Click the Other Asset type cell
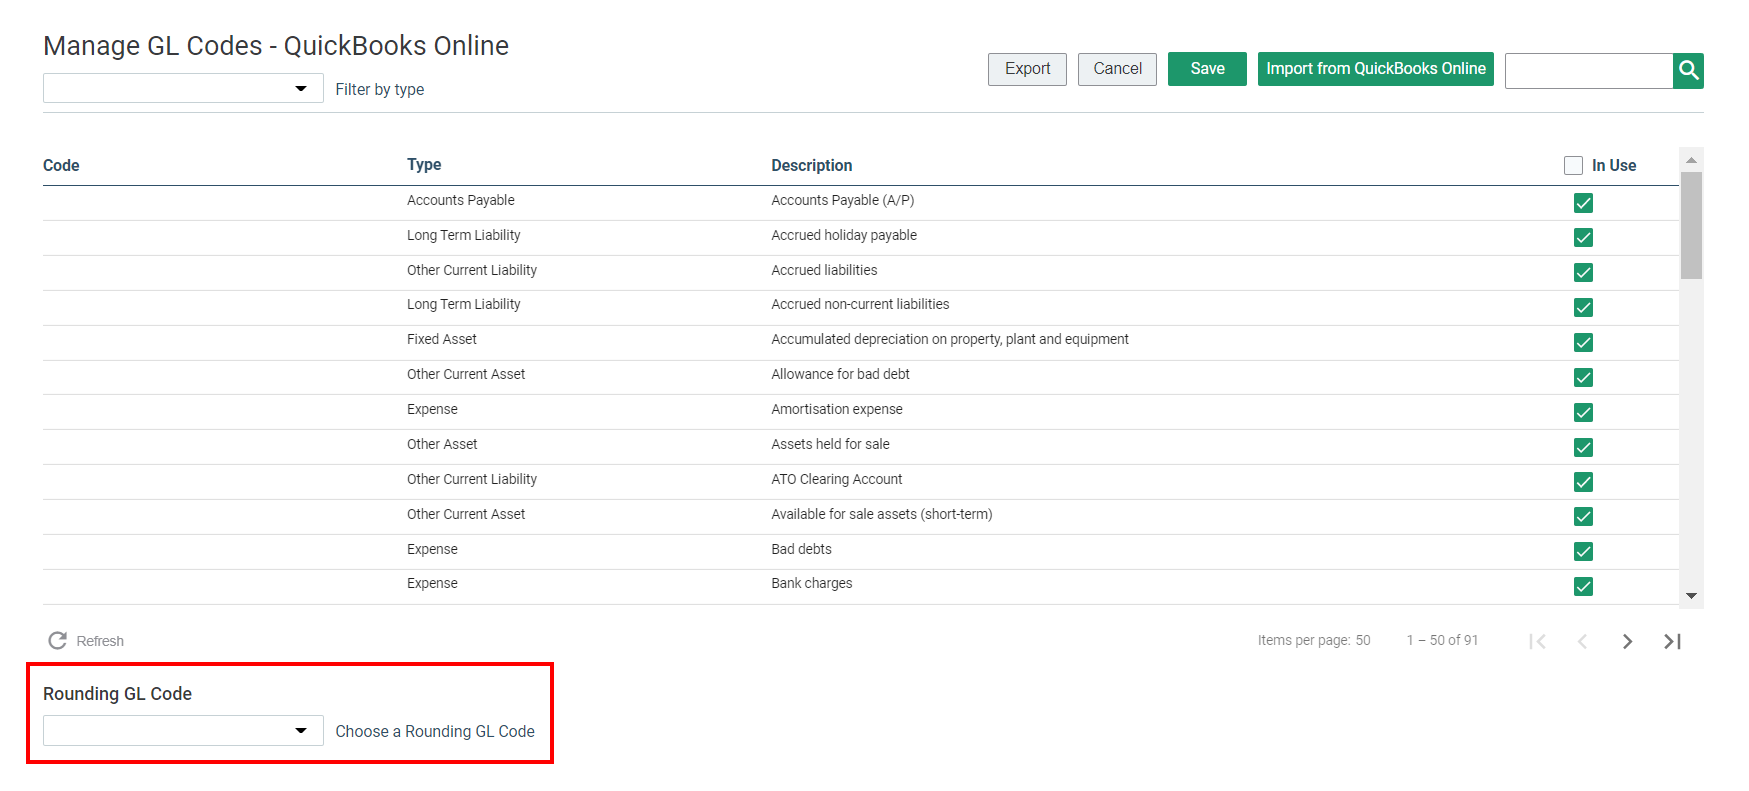 click(x=442, y=444)
